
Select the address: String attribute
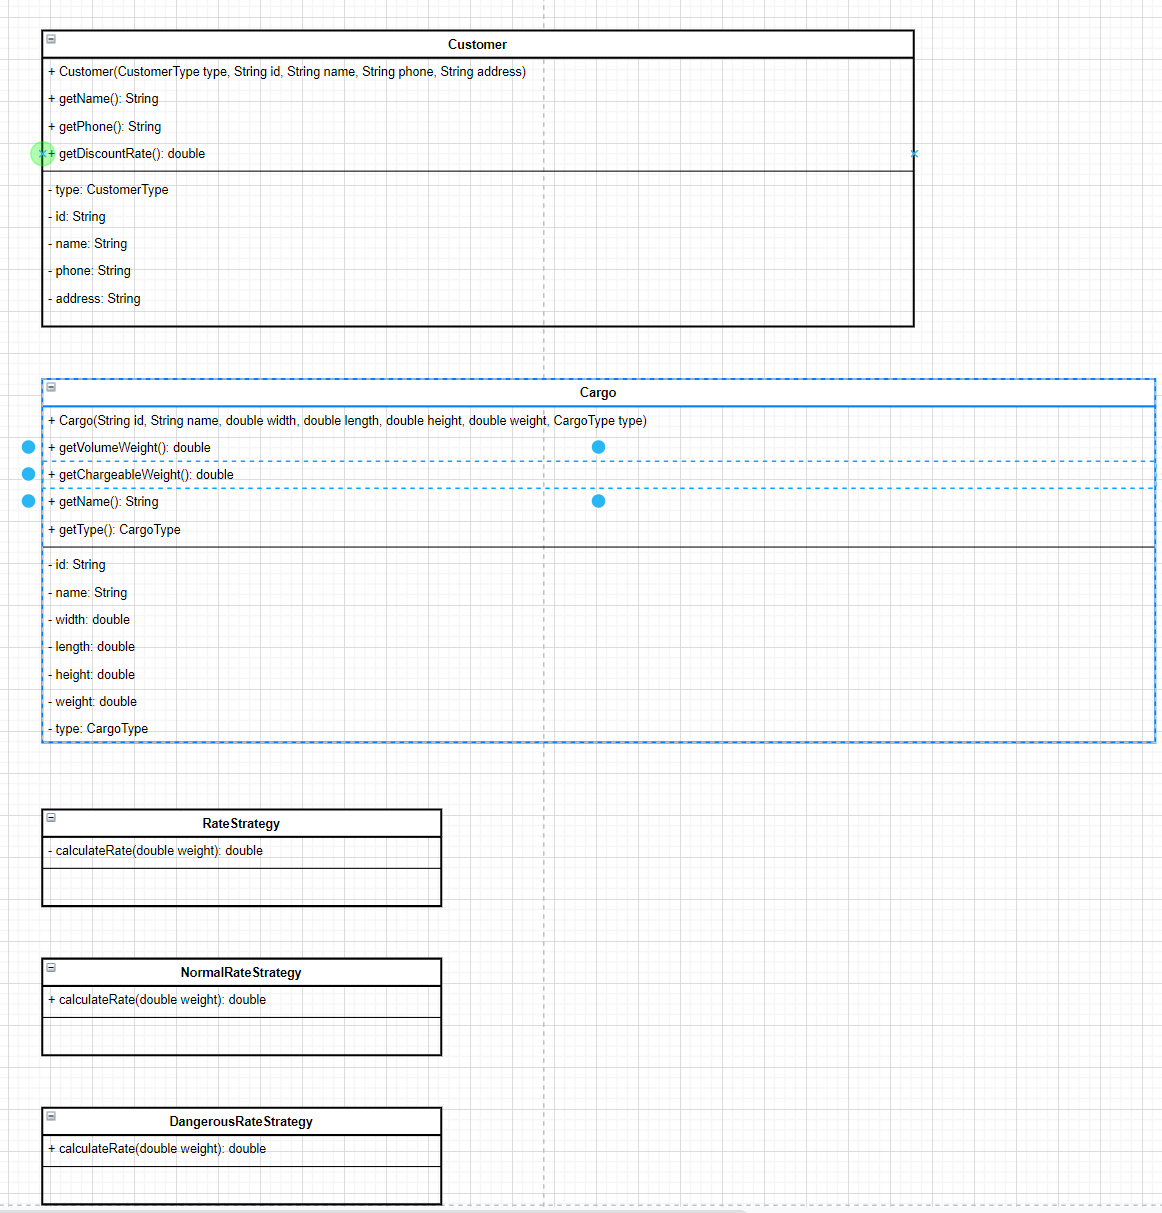(478, 299)
